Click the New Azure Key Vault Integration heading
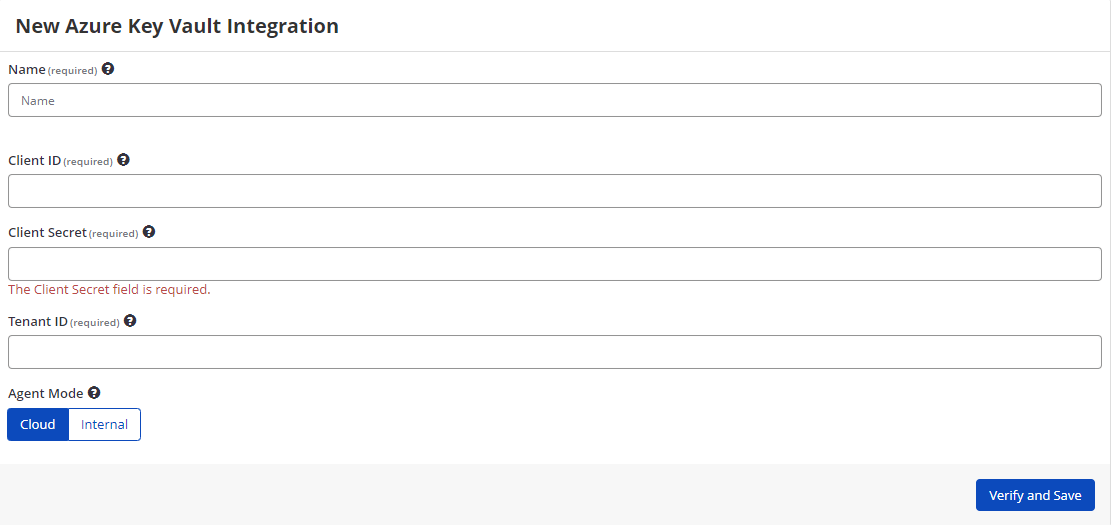The width and height of the screenshot is (1111, 525). click(177, 26)
